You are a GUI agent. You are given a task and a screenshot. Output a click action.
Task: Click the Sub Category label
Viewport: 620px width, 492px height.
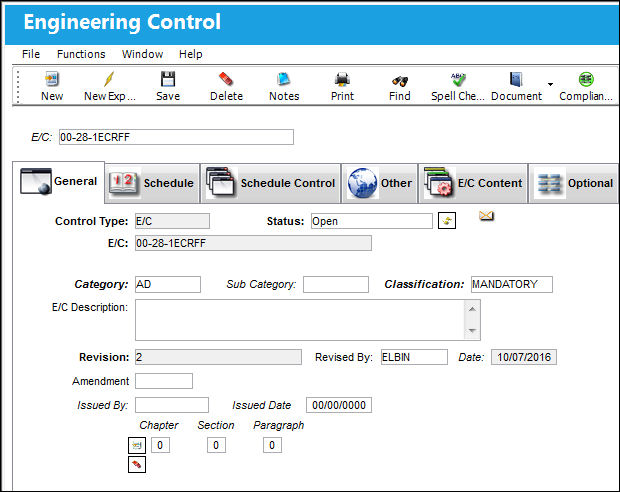261,284
